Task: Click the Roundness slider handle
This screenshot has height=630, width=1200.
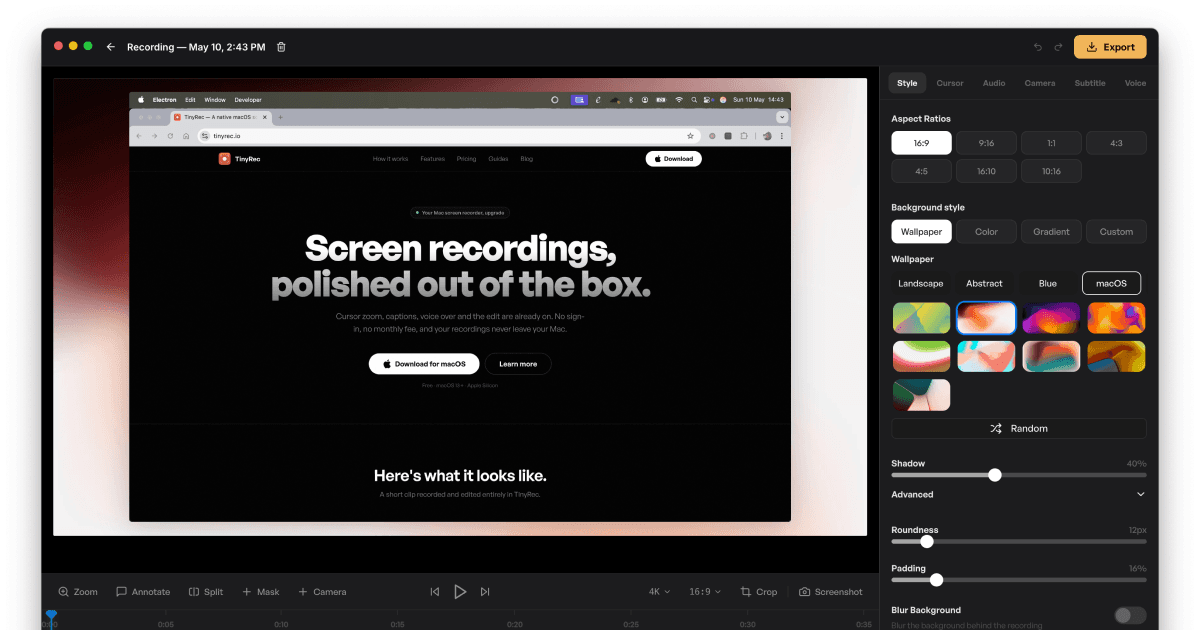Action: point(926,541)
